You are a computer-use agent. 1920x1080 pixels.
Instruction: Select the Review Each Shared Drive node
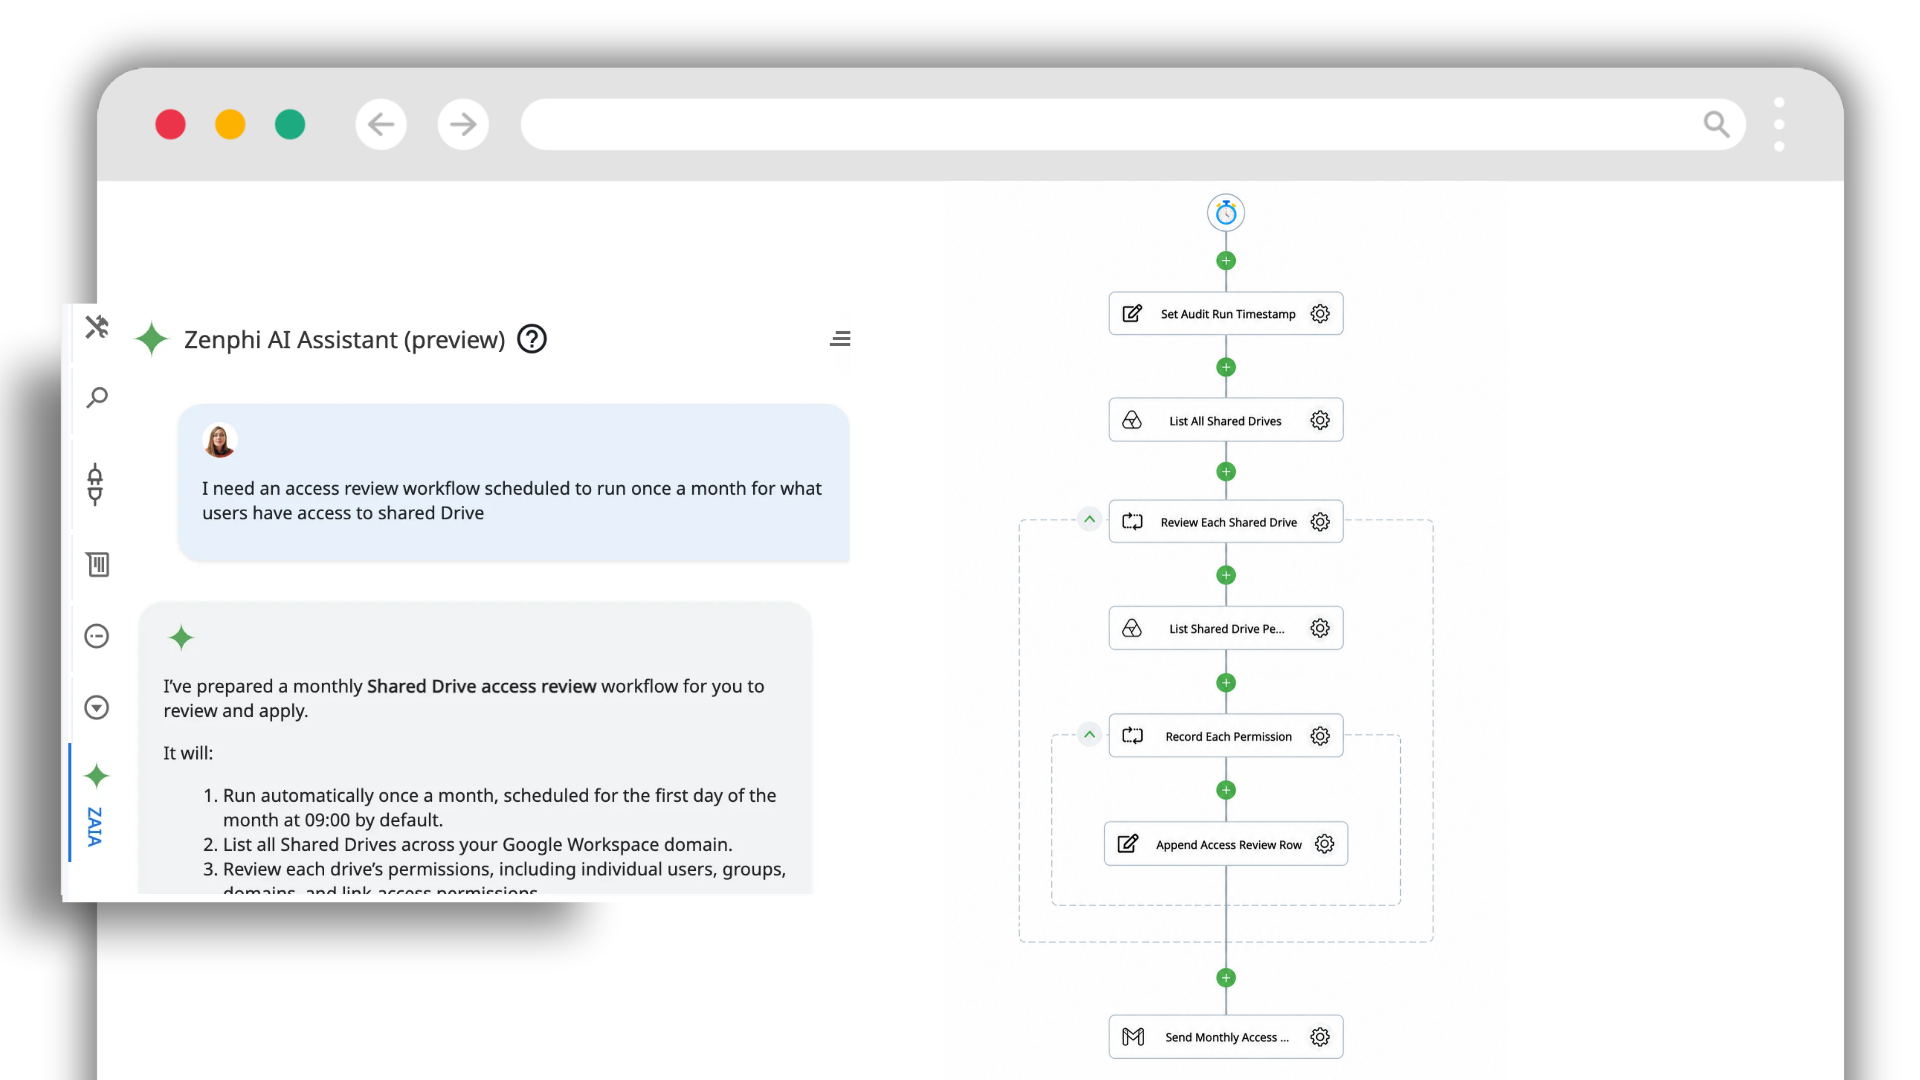click(x=1226, y=522)
